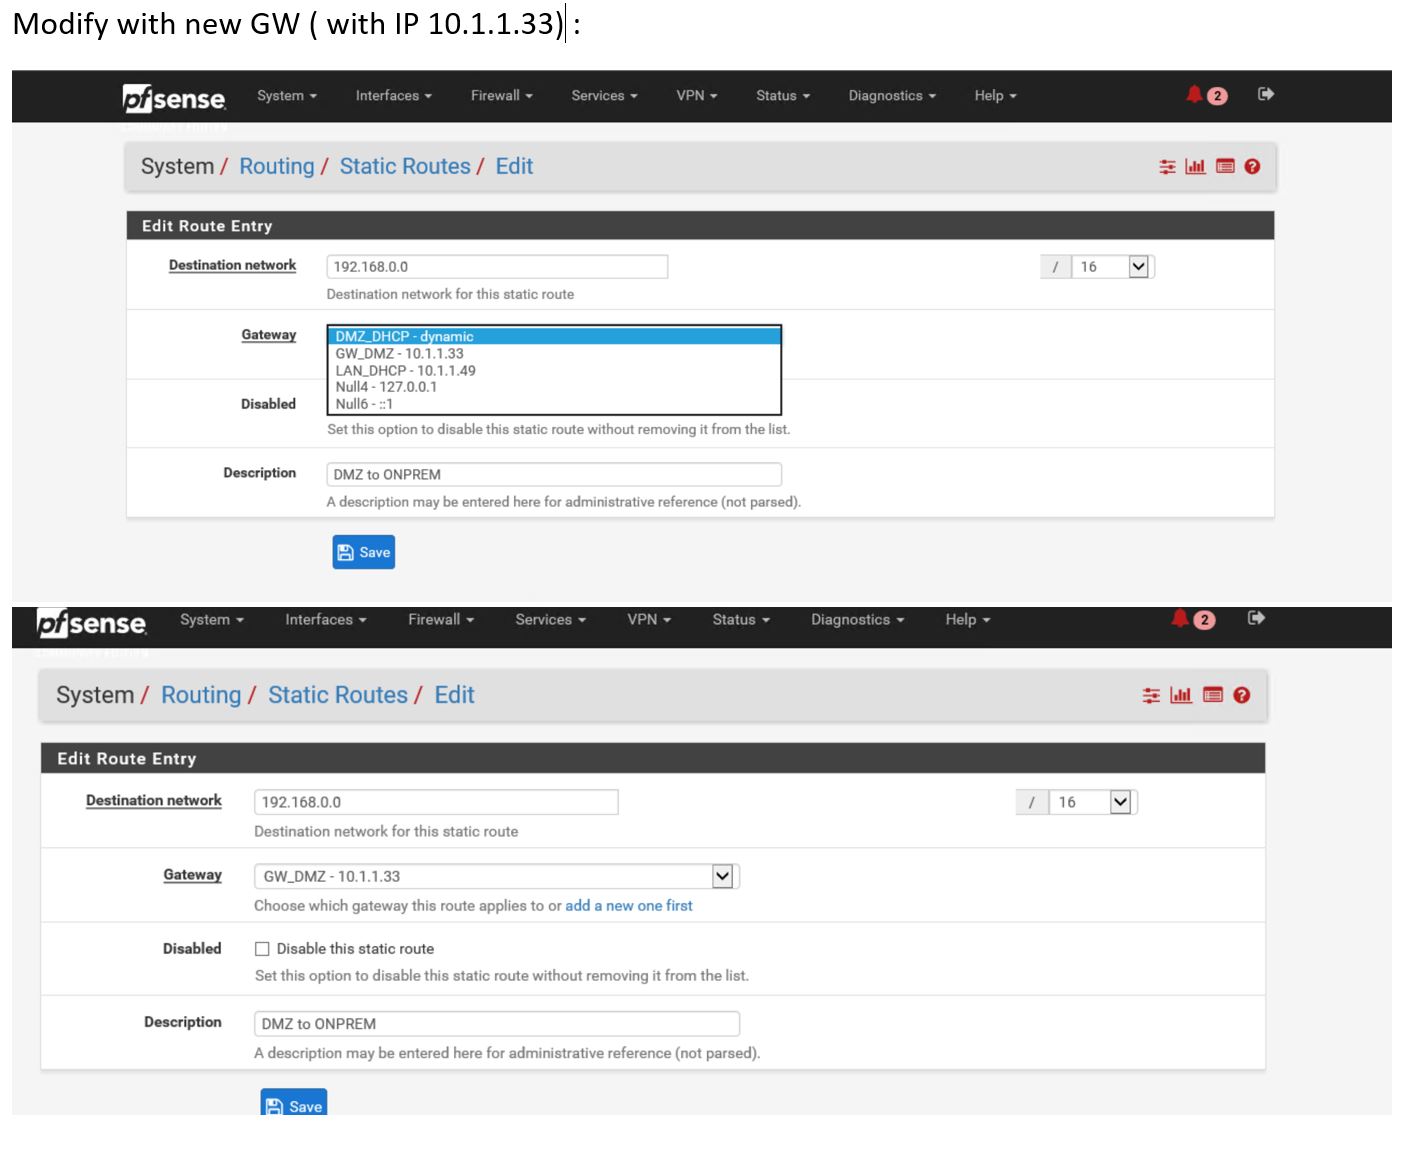Image resolution: width=1426 pixels, height=1162 pixels.
Task: Click logout icon in upper pfSense navbar
Action: pyautogui.click(x=1266, y=94)
